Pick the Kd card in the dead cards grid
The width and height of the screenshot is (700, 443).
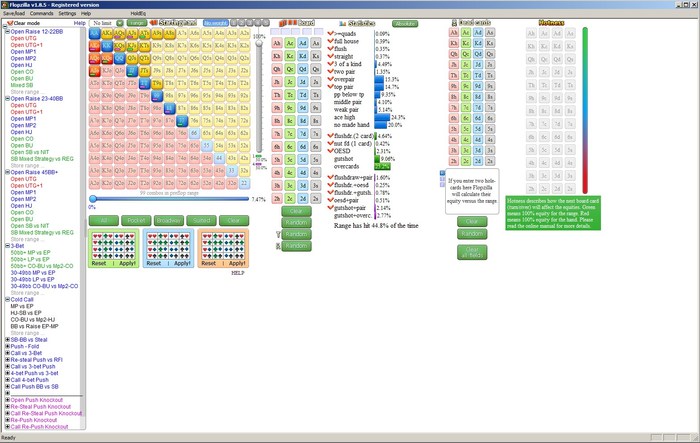click(x=478, y=43)
